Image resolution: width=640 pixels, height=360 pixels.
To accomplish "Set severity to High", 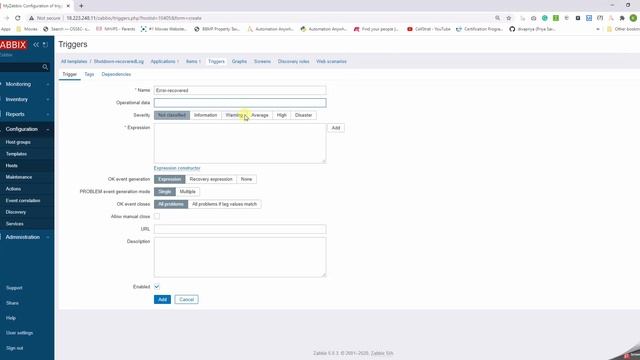I will [x=282, y=115].
